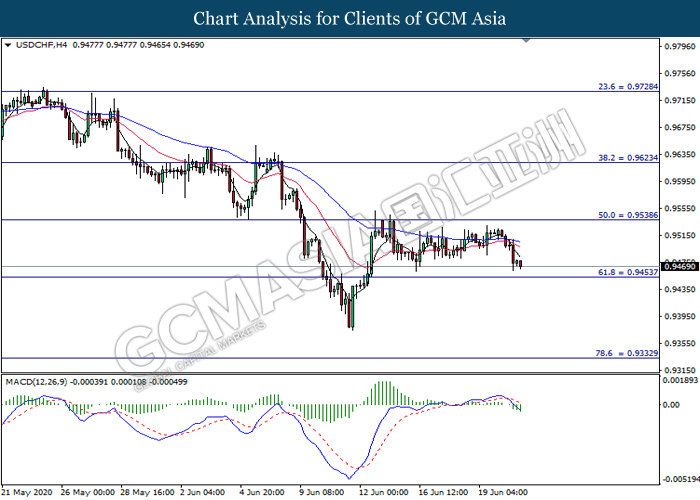Select the 23.6 = 0.97284 Fibonacci label
The width and height of the screenshot is (700, 500).
click(628, 87)
